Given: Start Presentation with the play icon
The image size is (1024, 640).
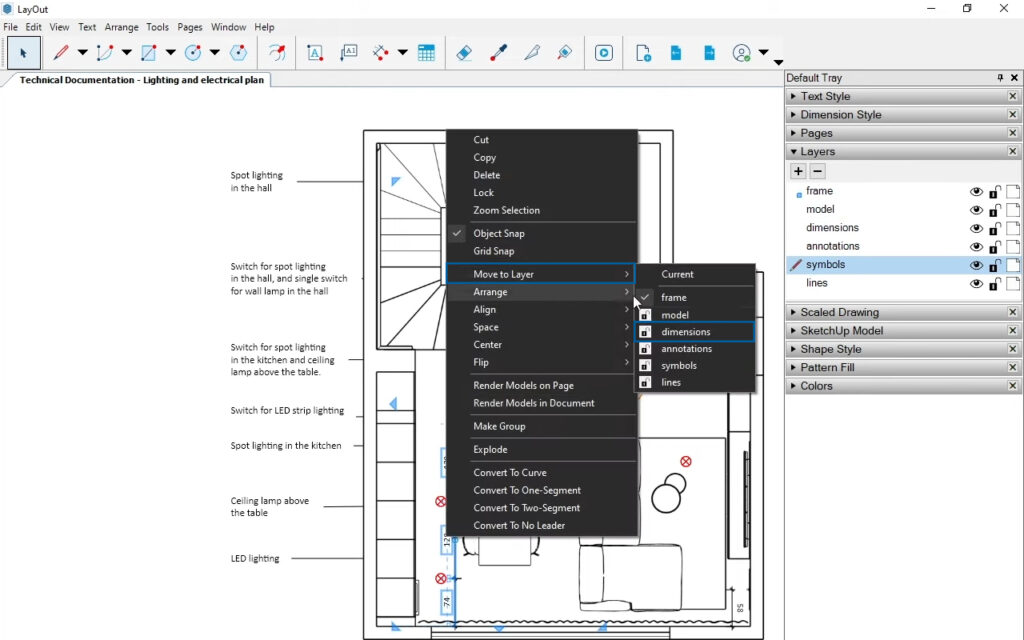Looking at the screenshot, I should click(x=603, y=53).
